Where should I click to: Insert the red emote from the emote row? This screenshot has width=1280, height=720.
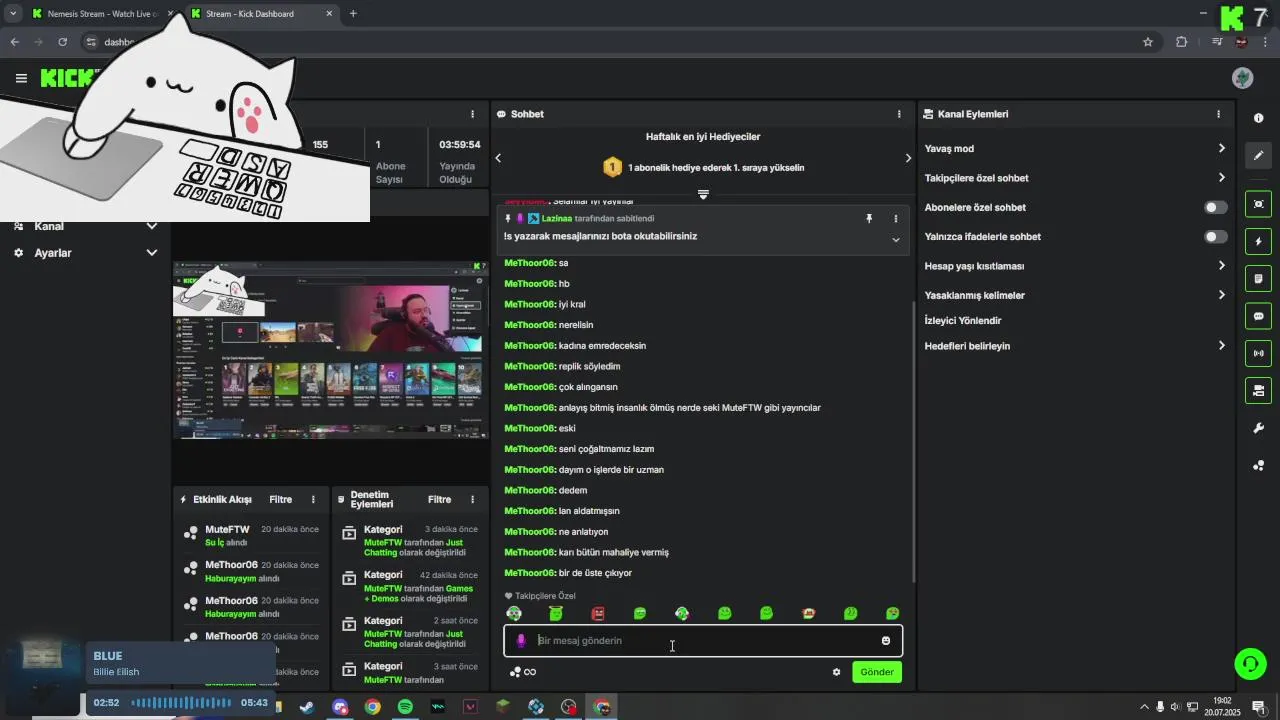[598, 613]
